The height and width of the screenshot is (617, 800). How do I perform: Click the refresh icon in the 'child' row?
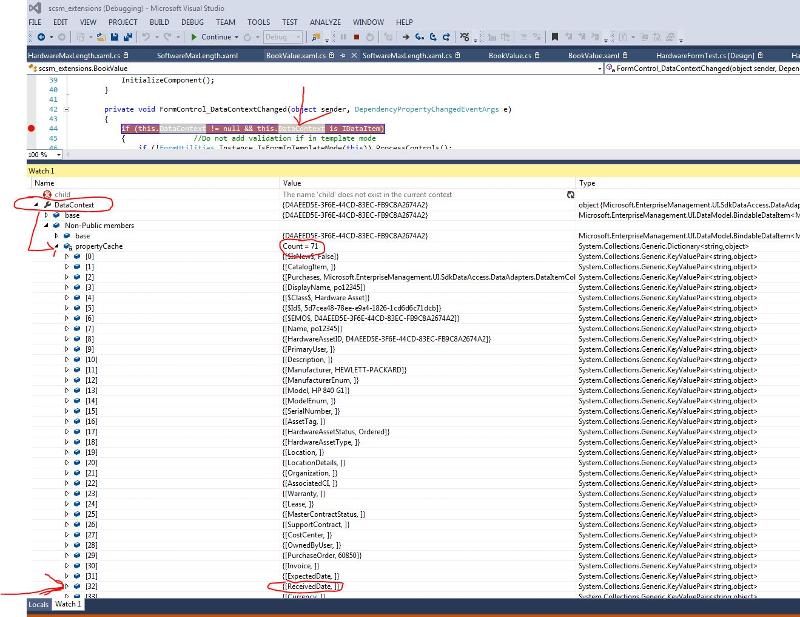pos(570,194)
